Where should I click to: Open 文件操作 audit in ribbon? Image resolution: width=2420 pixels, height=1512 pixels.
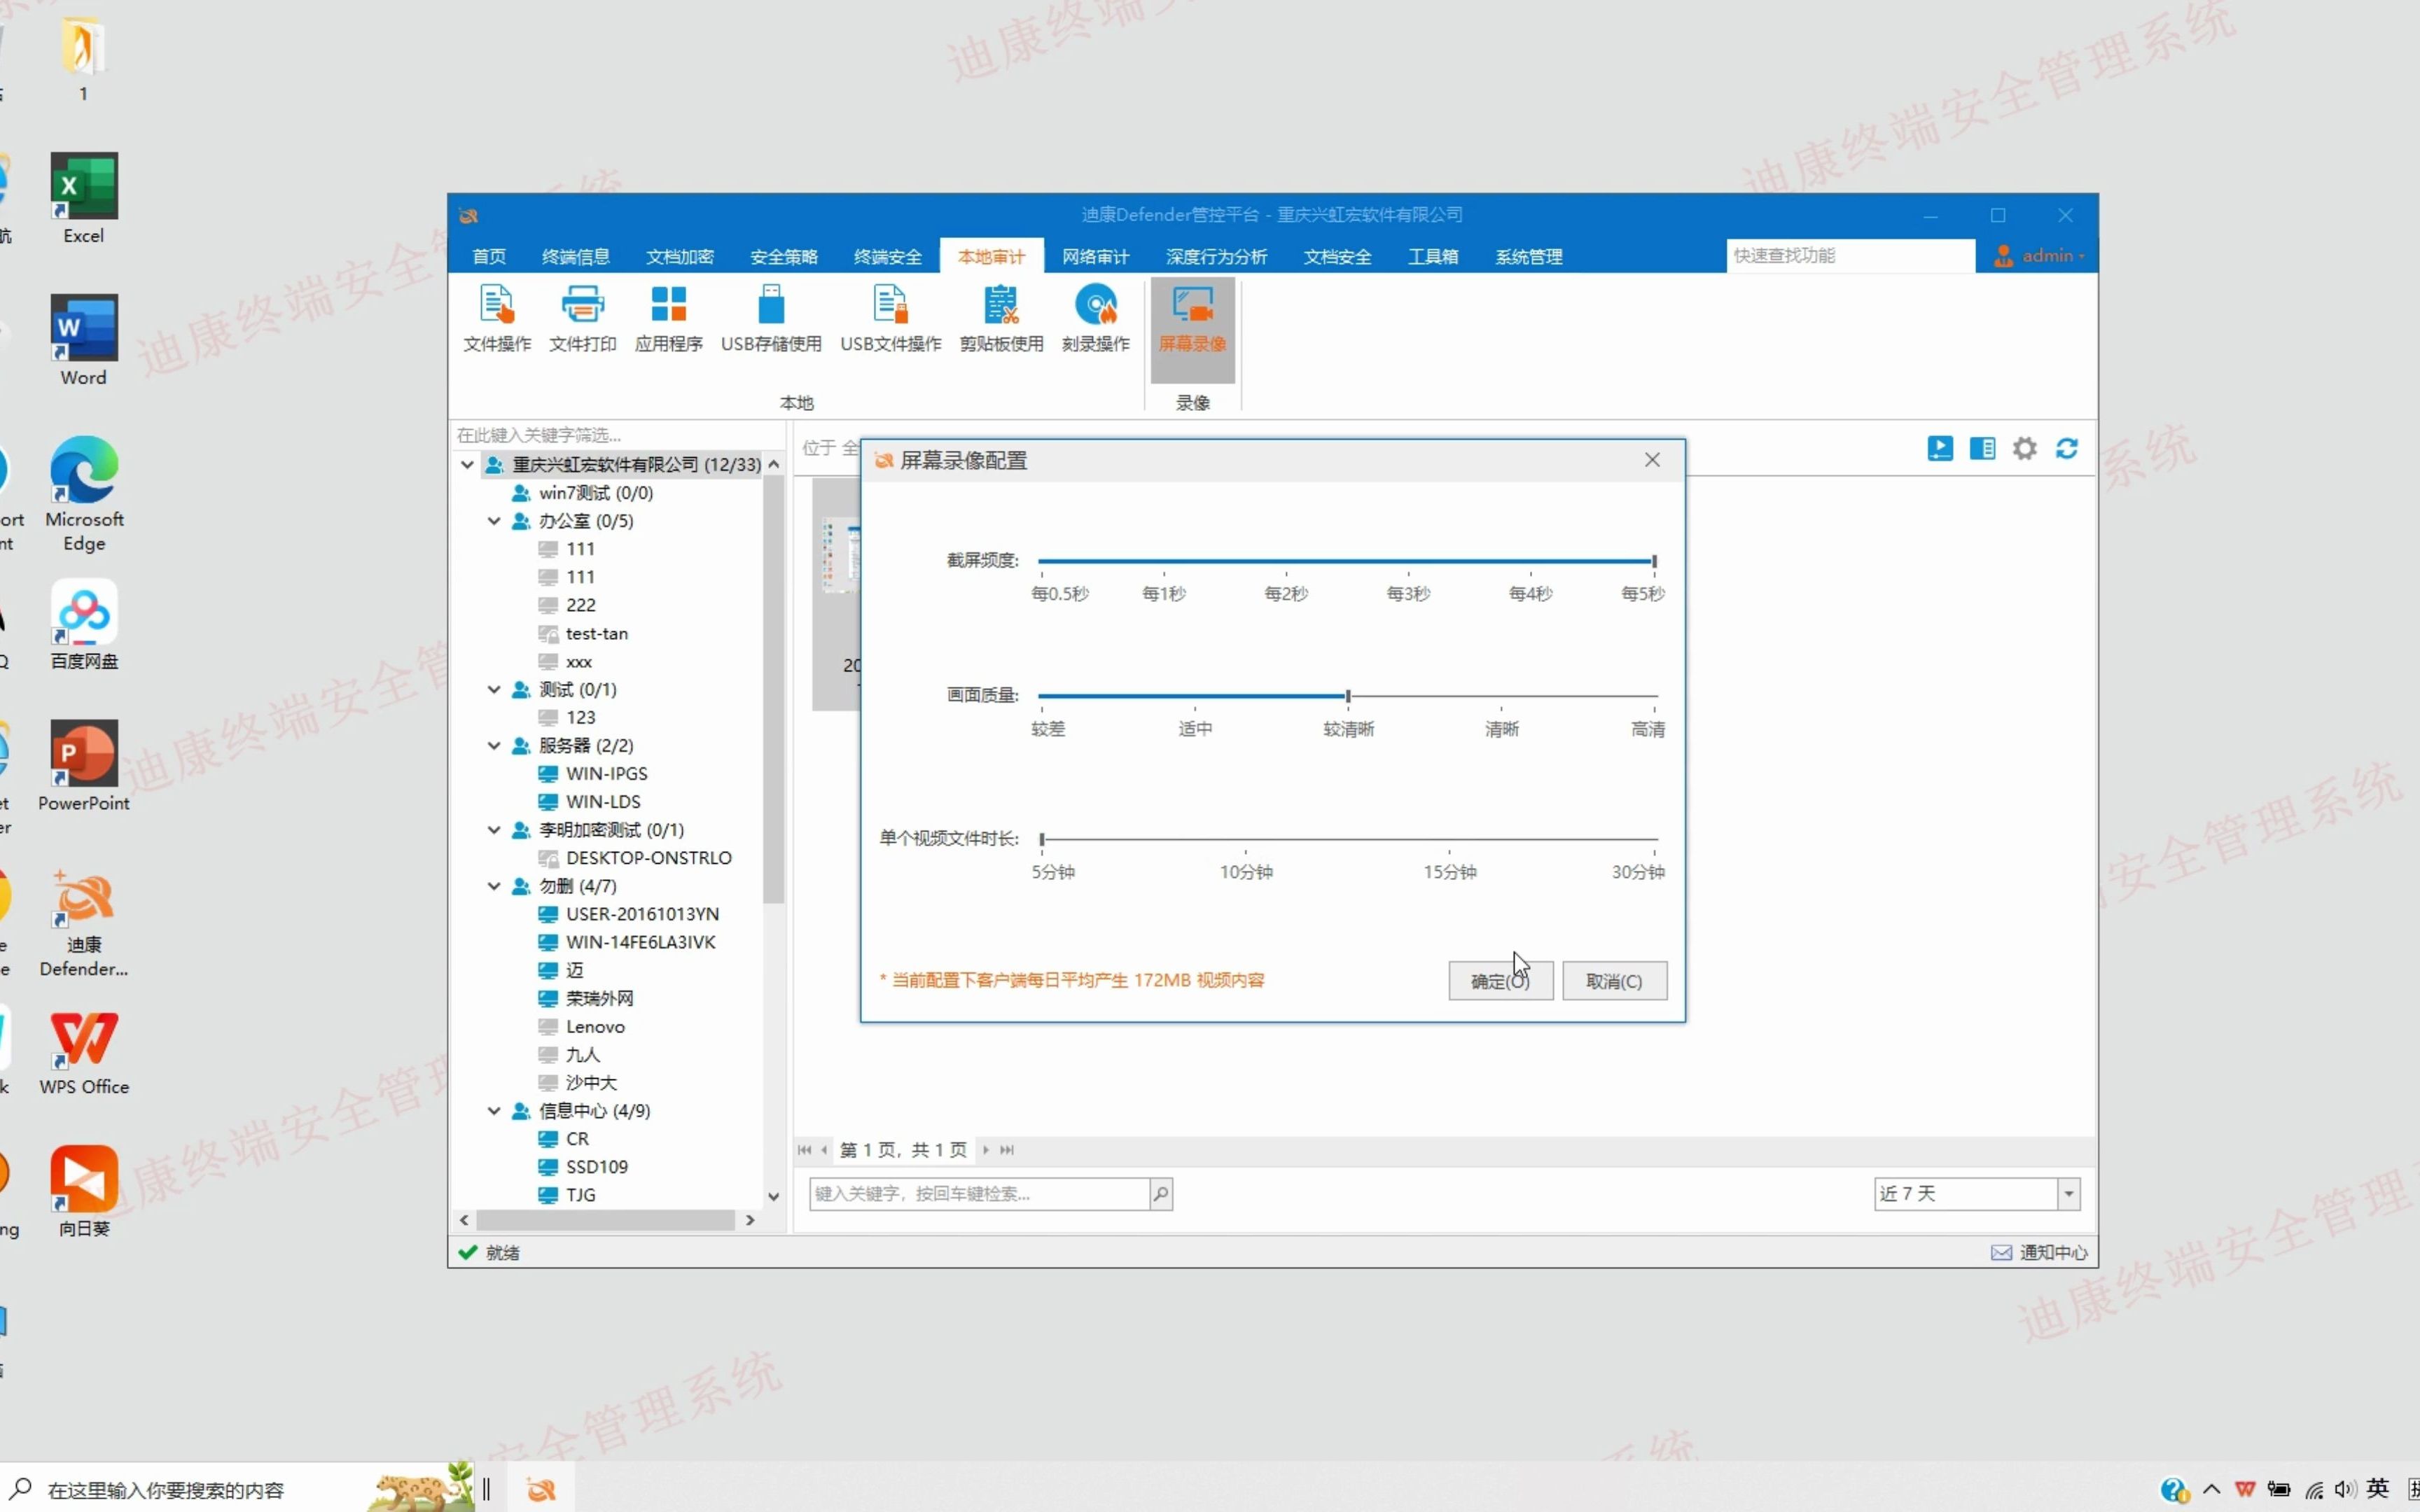[x=497, y=319]
